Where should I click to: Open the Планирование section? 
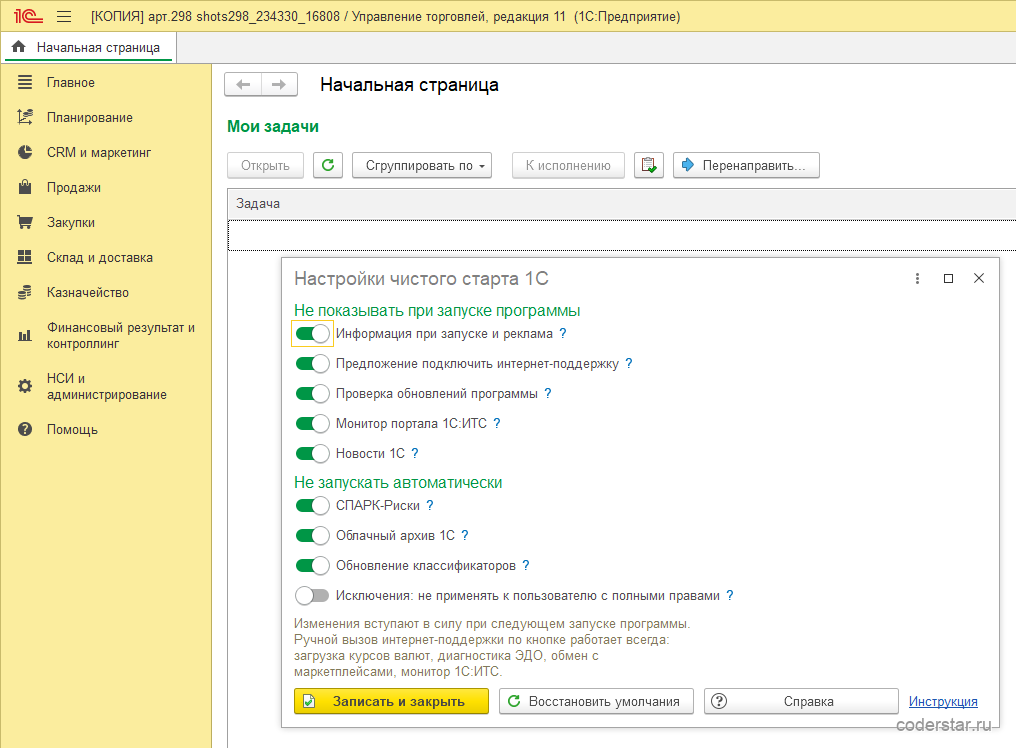89,117
